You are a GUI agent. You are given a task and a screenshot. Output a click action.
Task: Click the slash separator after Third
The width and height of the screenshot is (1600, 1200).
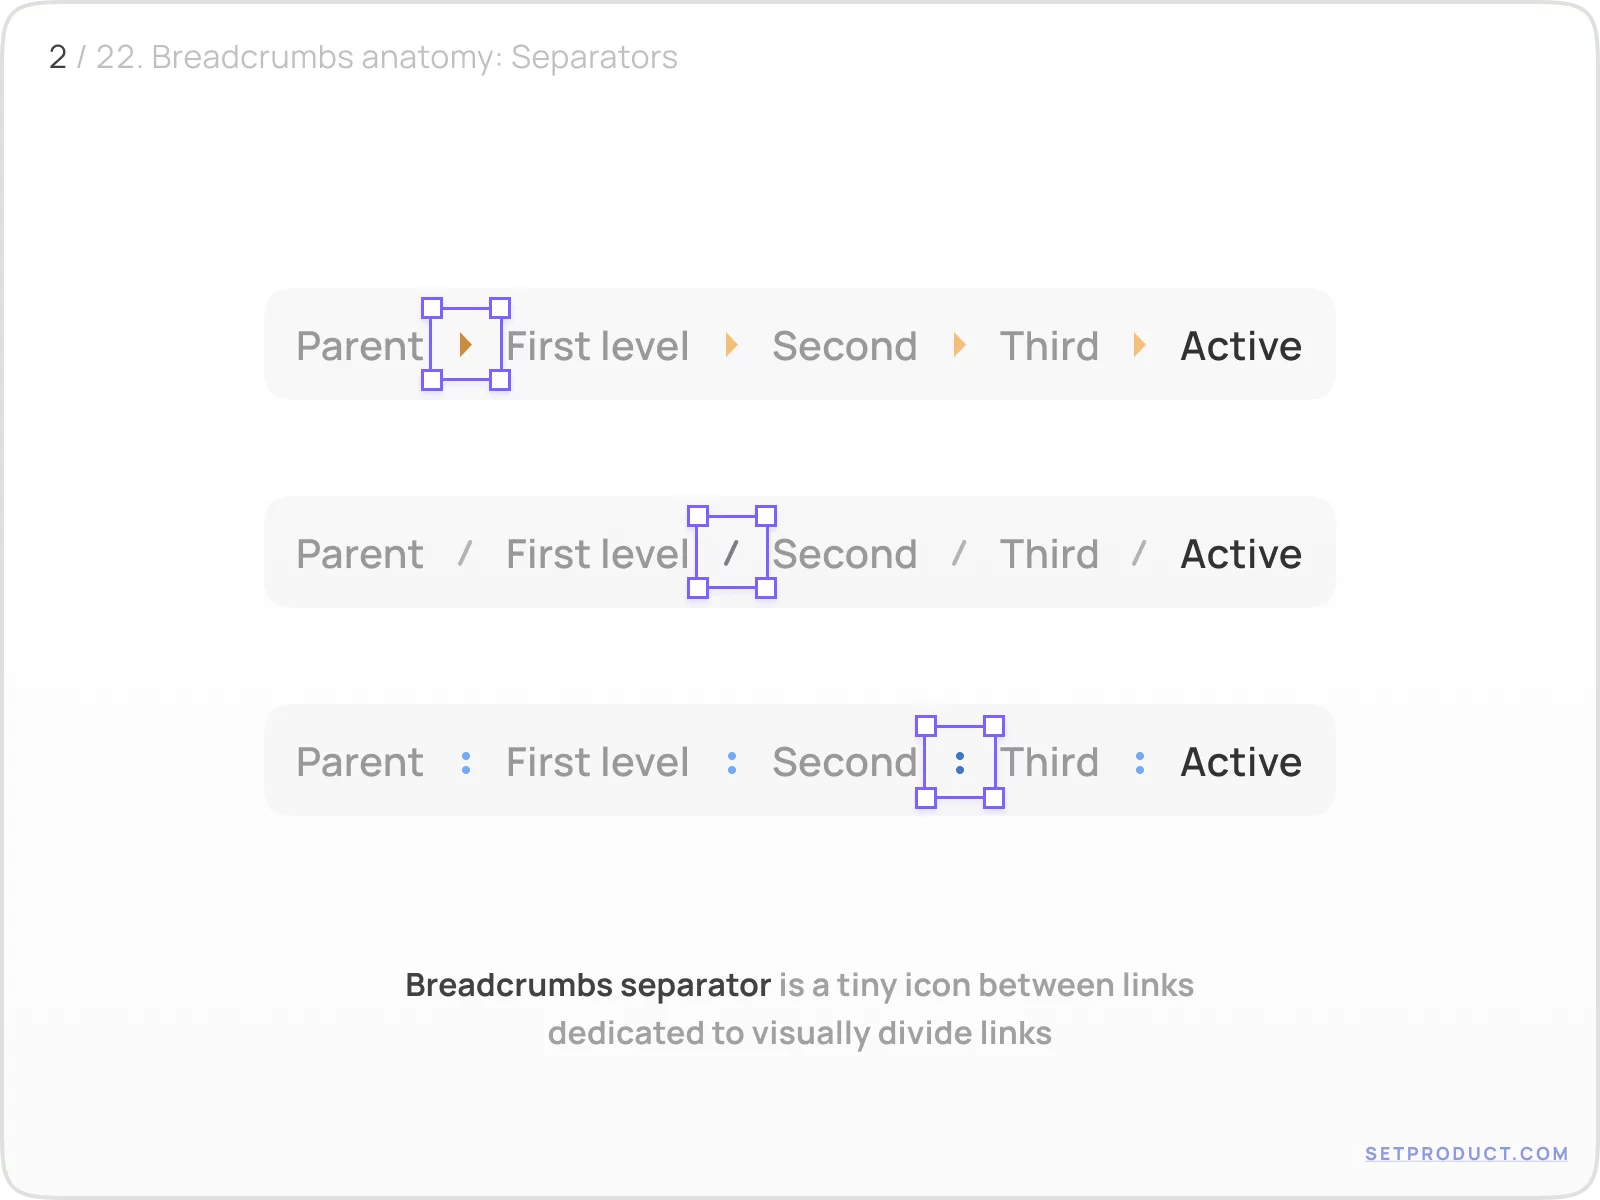(x=1138, y=553)
